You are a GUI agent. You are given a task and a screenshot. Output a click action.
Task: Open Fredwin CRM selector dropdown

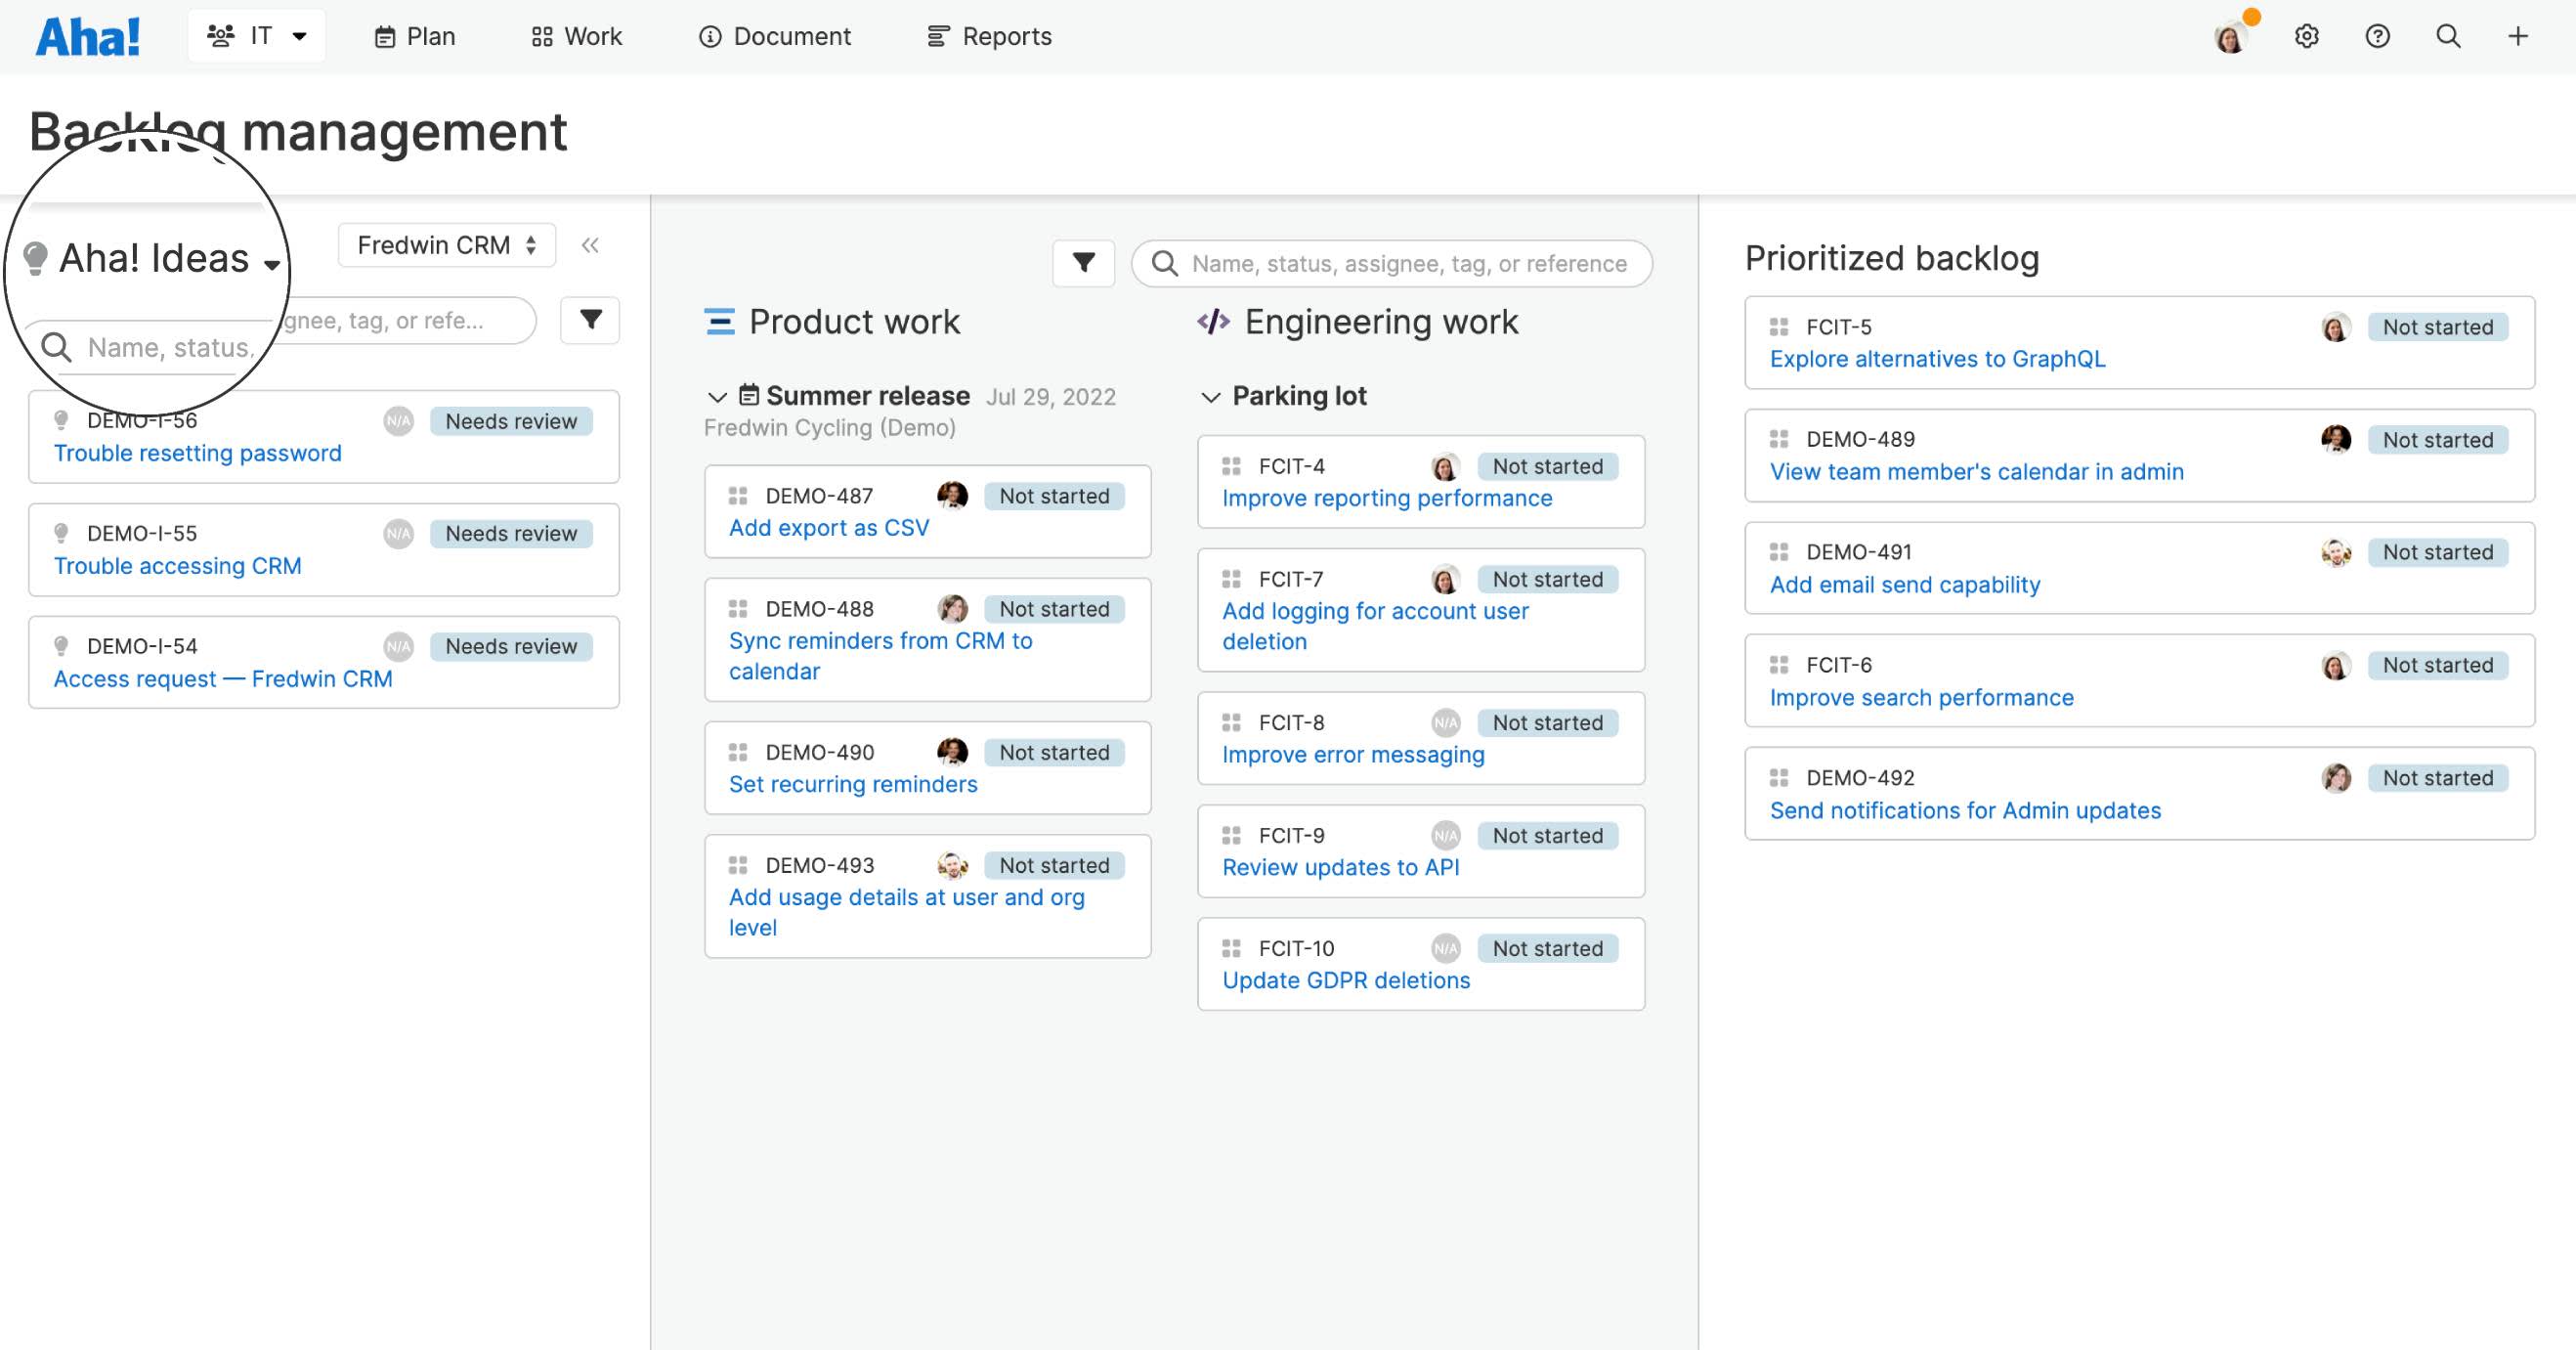coord(446,245)
